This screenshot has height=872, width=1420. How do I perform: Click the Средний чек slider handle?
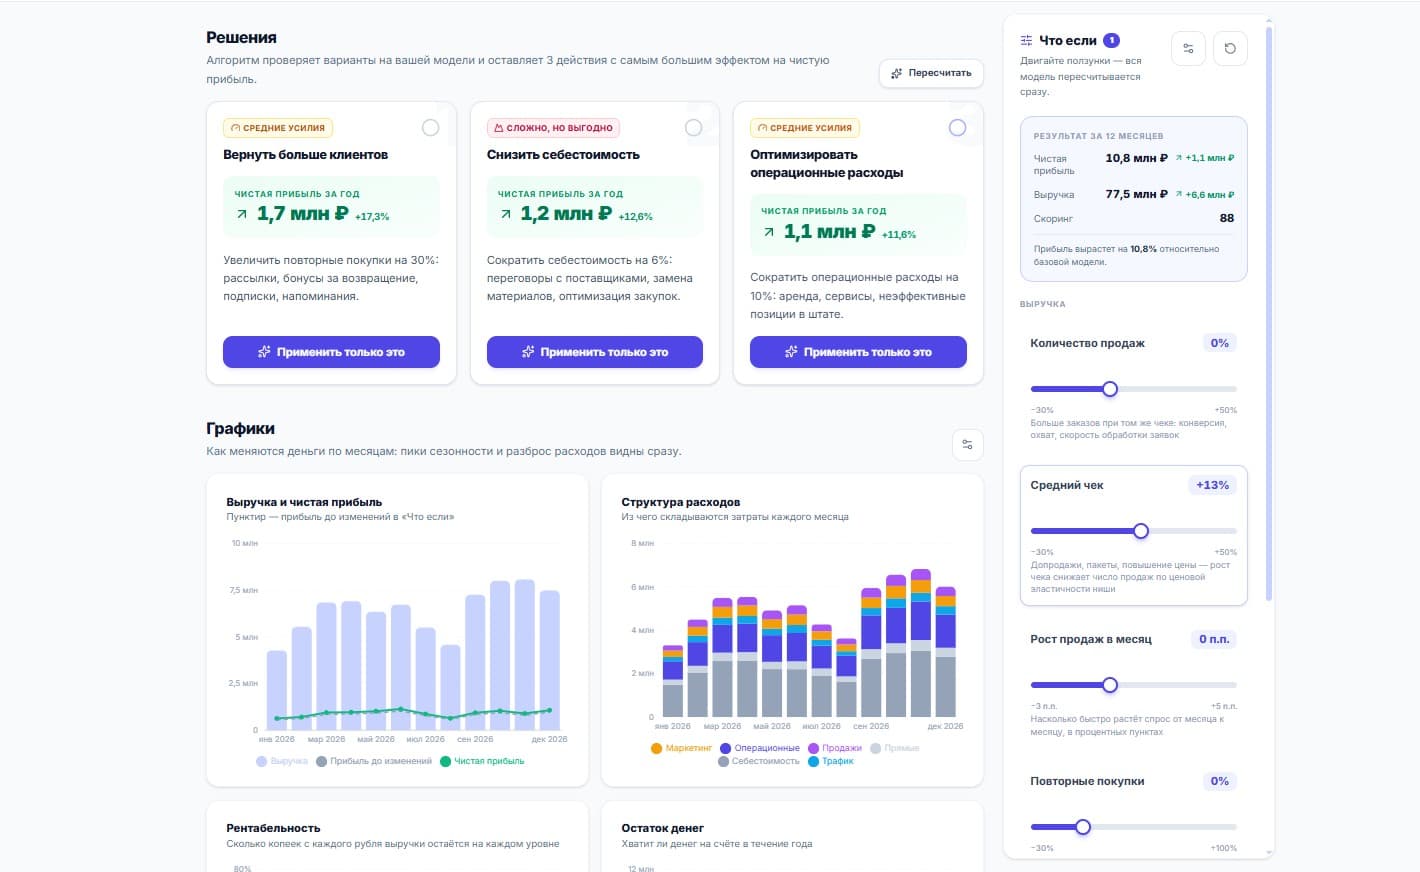coord(1141,531)
